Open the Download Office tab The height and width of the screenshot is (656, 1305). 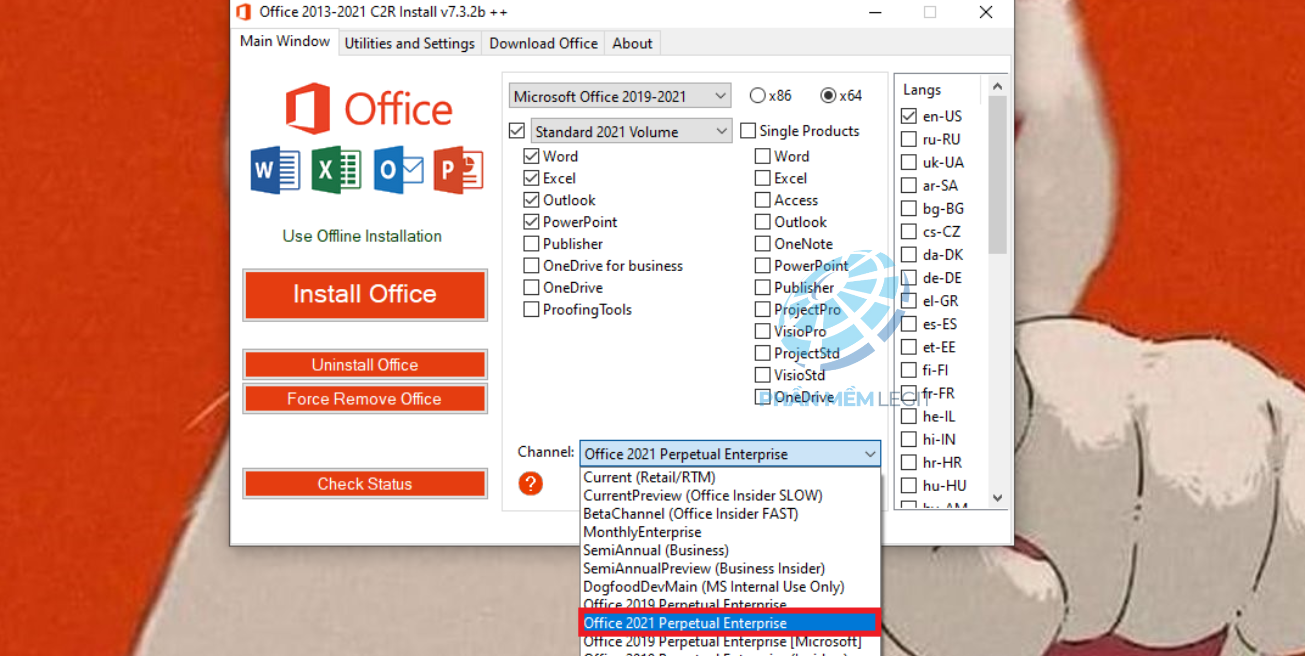point(544,43)
